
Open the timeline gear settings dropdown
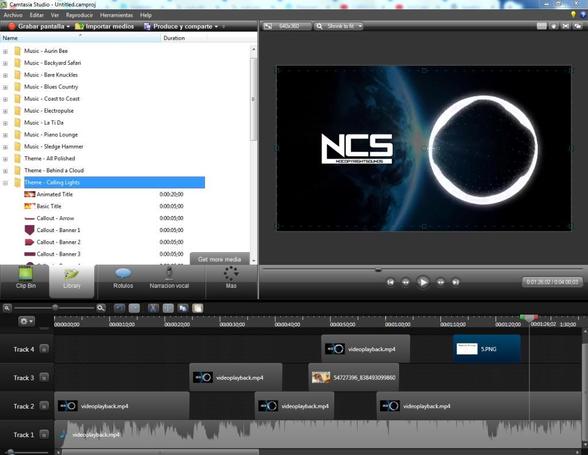point(26,321)
